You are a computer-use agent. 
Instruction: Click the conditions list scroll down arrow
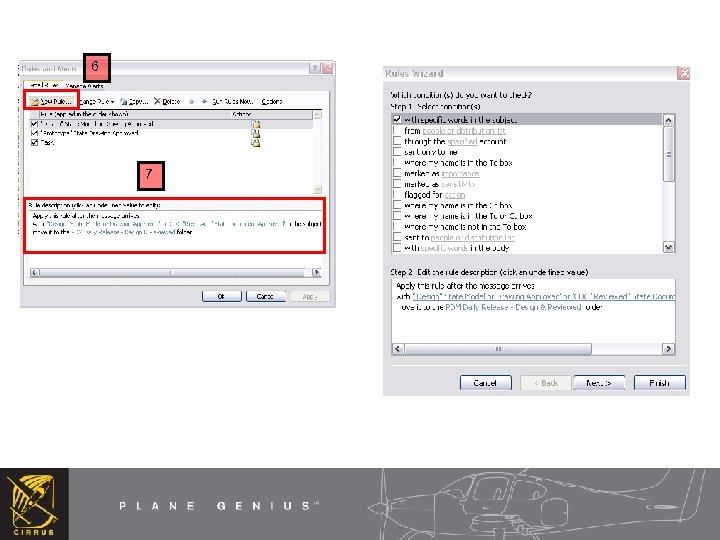[669, 248]
